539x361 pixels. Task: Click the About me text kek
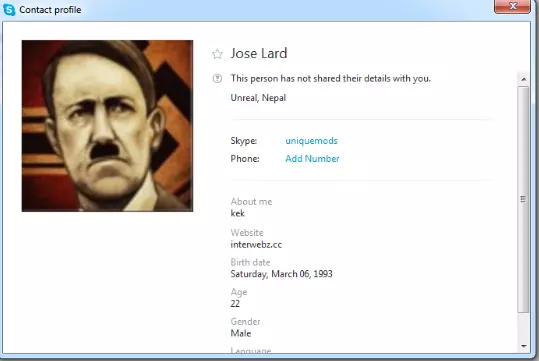238,214
